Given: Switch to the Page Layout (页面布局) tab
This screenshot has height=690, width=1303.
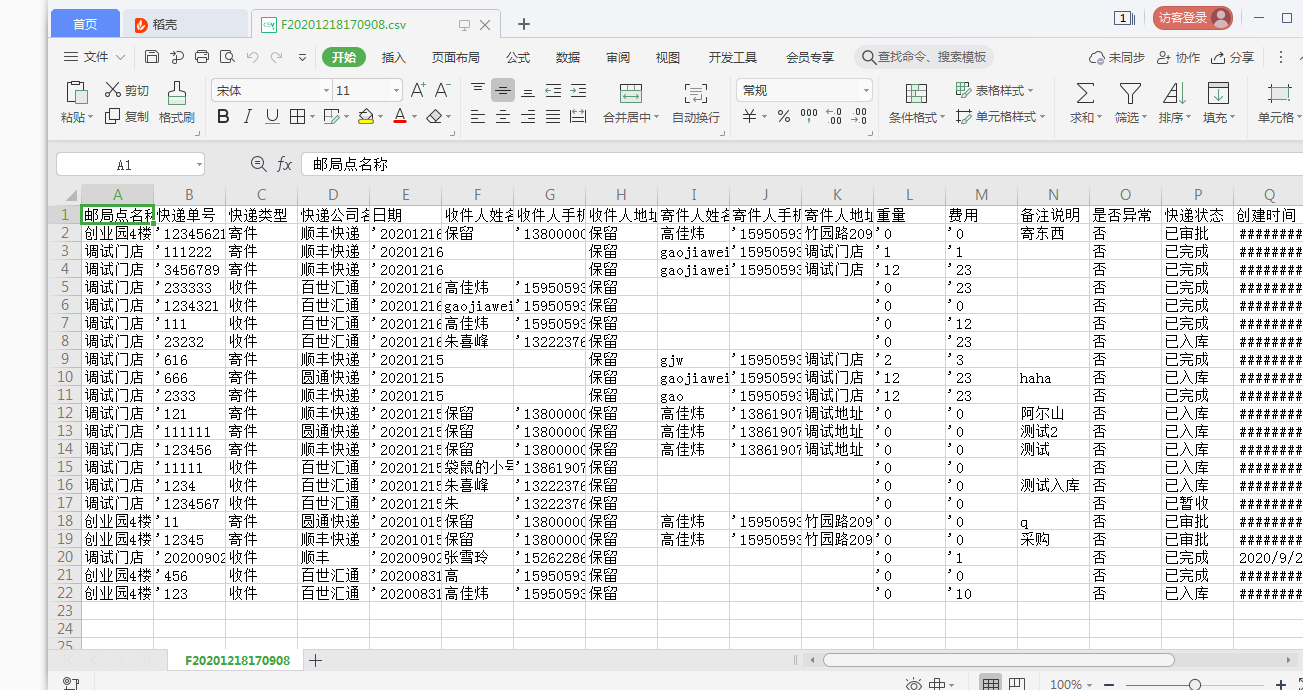Looking at the screenshot, I should click(x=455, y=58).
